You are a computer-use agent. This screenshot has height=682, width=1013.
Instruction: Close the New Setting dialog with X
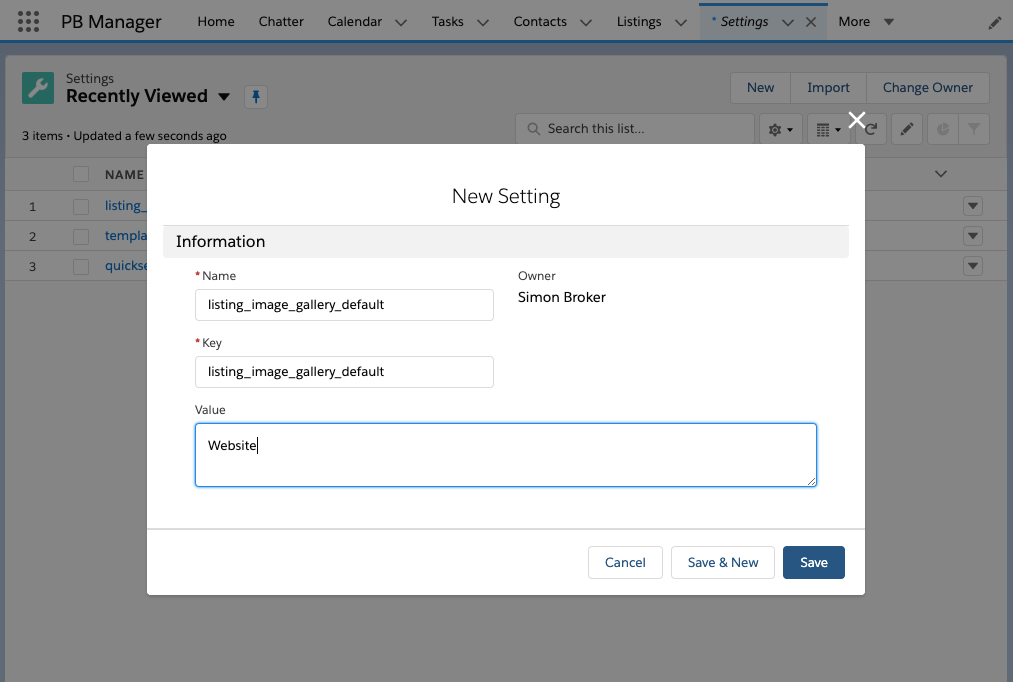pyautogui.click(x=857, y=120)
